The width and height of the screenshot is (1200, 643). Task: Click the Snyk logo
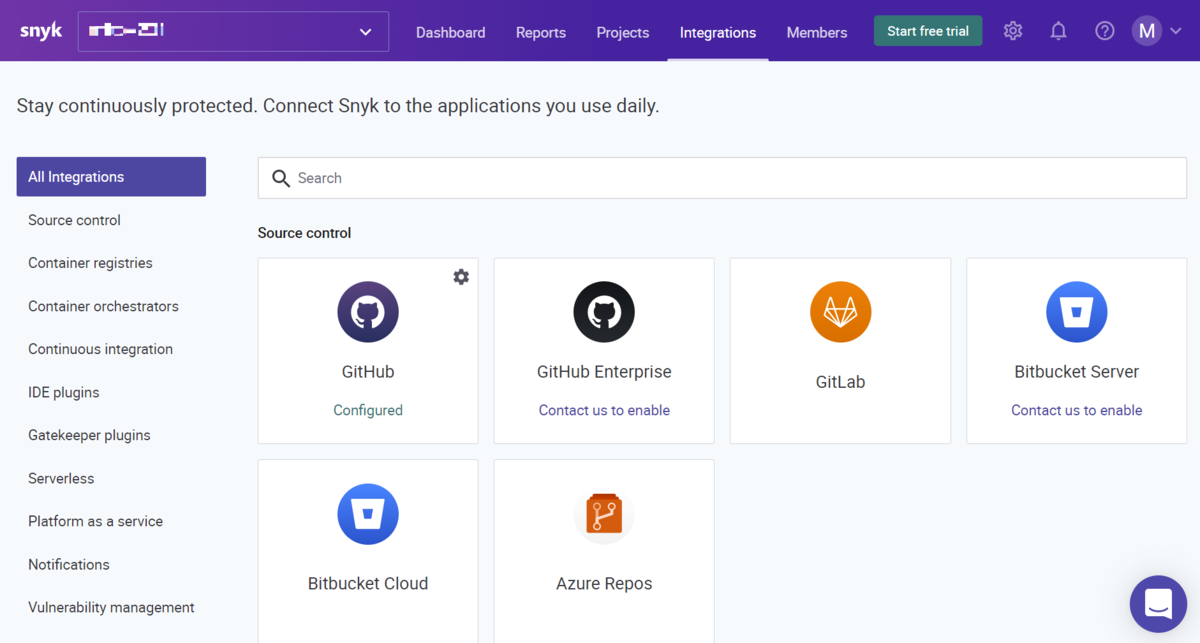pyautogui.click(x=41, y=31)
